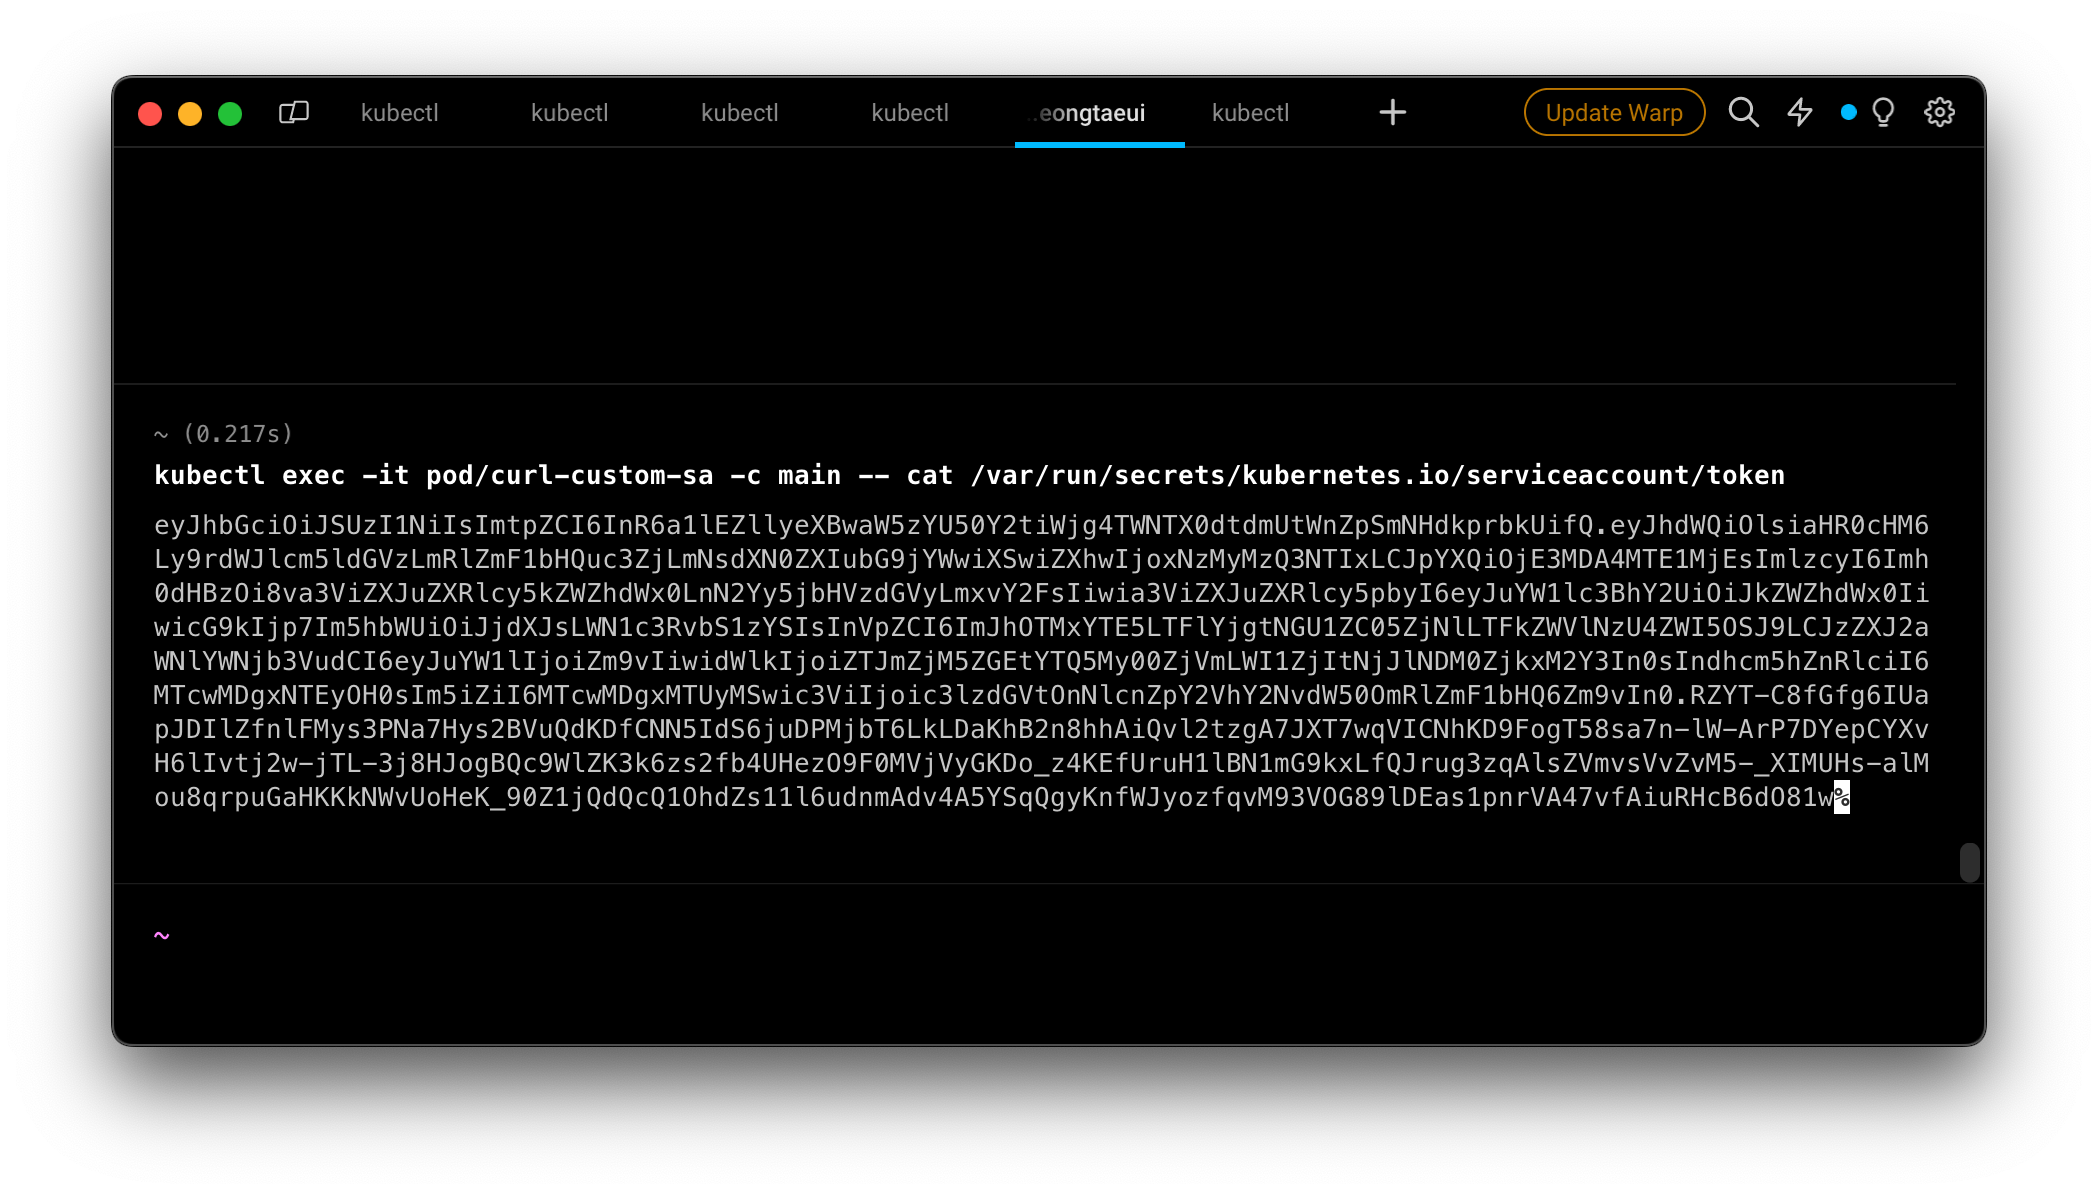Select the active eongtaeui tab
Image resolution: width=2098 pixels, height=1194 pixels.
tap(1090, 113)
